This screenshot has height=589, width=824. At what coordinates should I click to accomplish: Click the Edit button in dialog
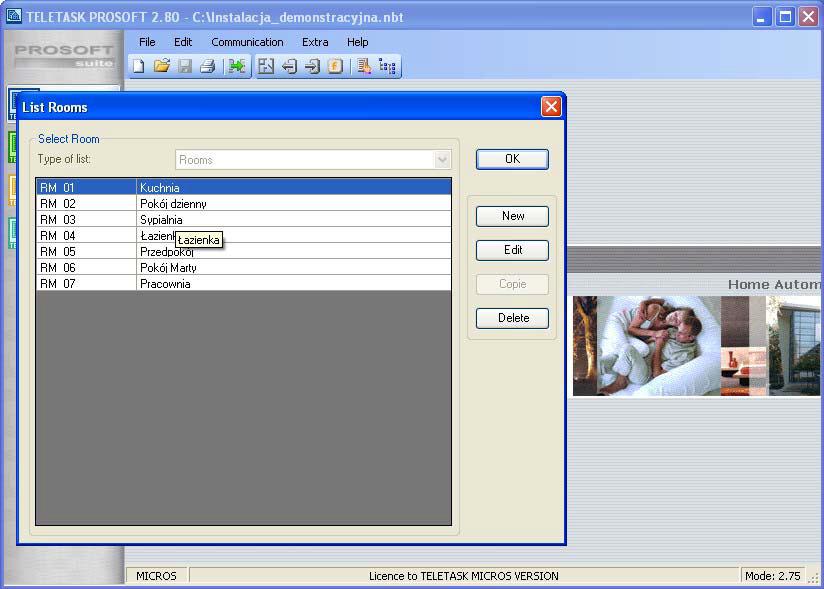(512, 250)
